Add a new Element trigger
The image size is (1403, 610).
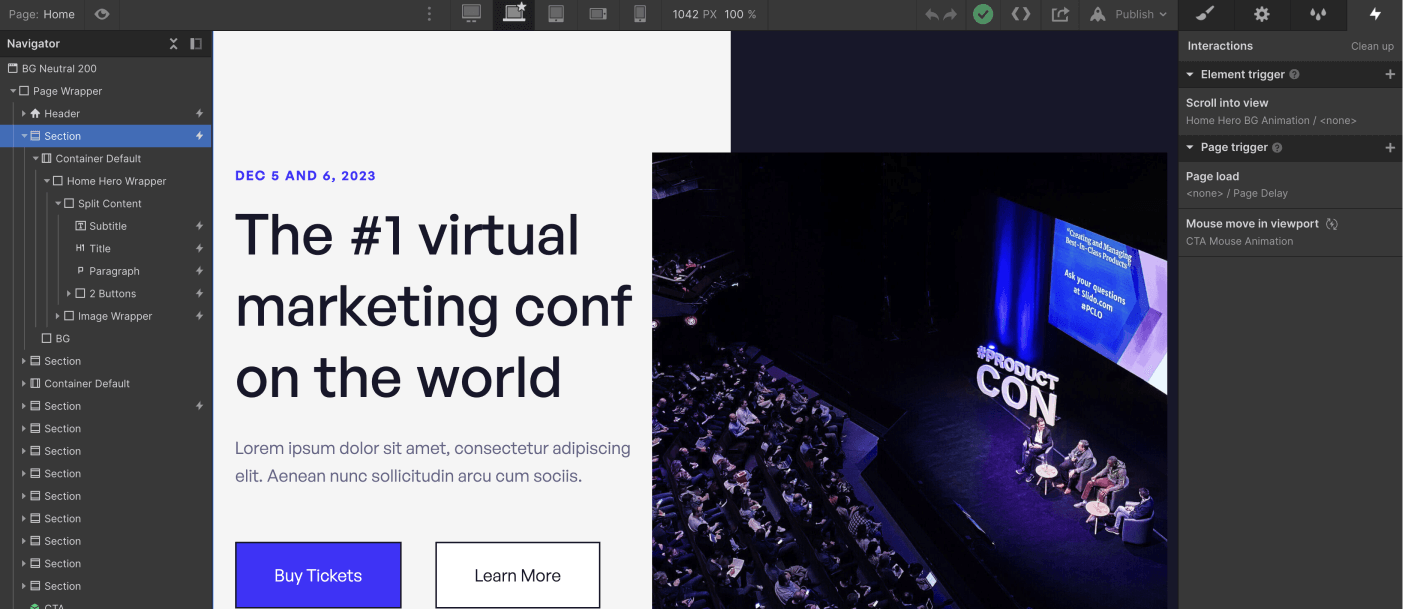click(1390, 74)
